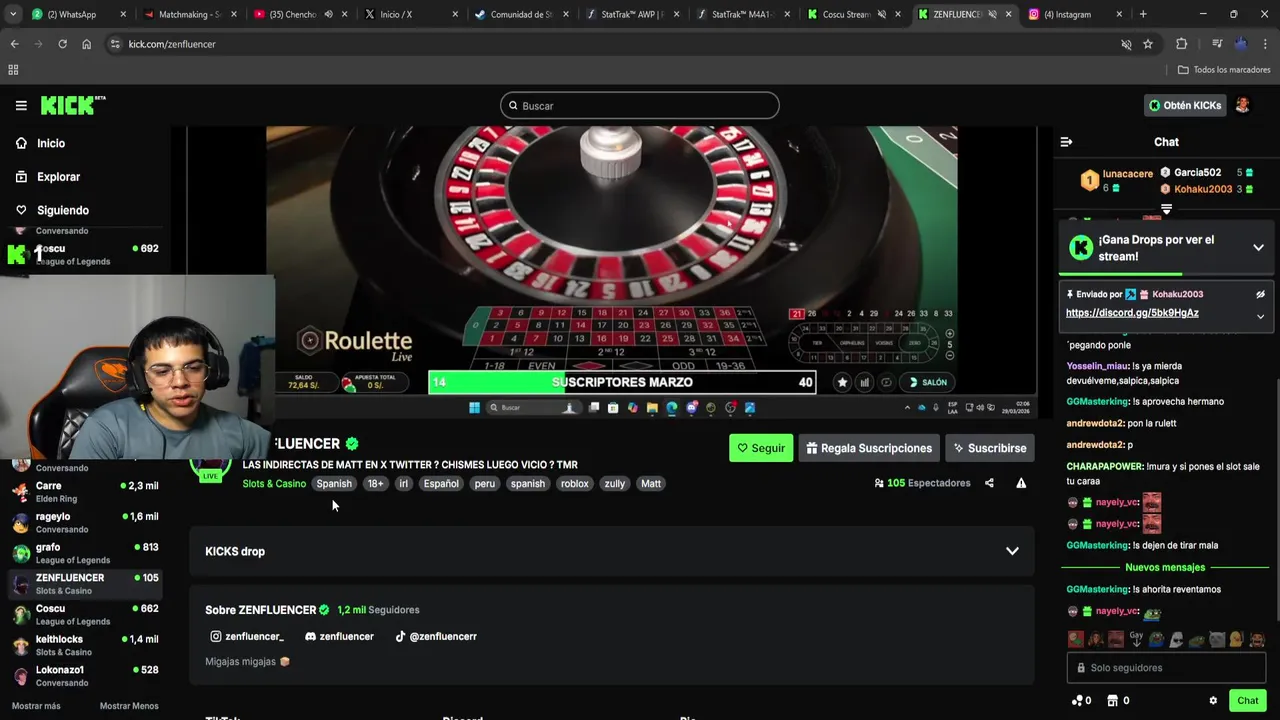Screen dimensions: 1280x720
Task: Go to Inicio in Kick sidebar
Action: (x=40, y=143)
